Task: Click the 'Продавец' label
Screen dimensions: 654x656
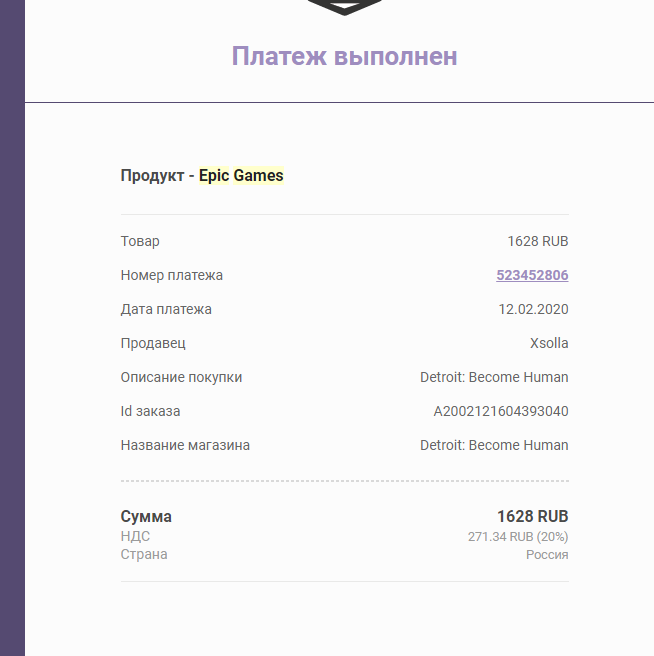Action: pos(153,343)
